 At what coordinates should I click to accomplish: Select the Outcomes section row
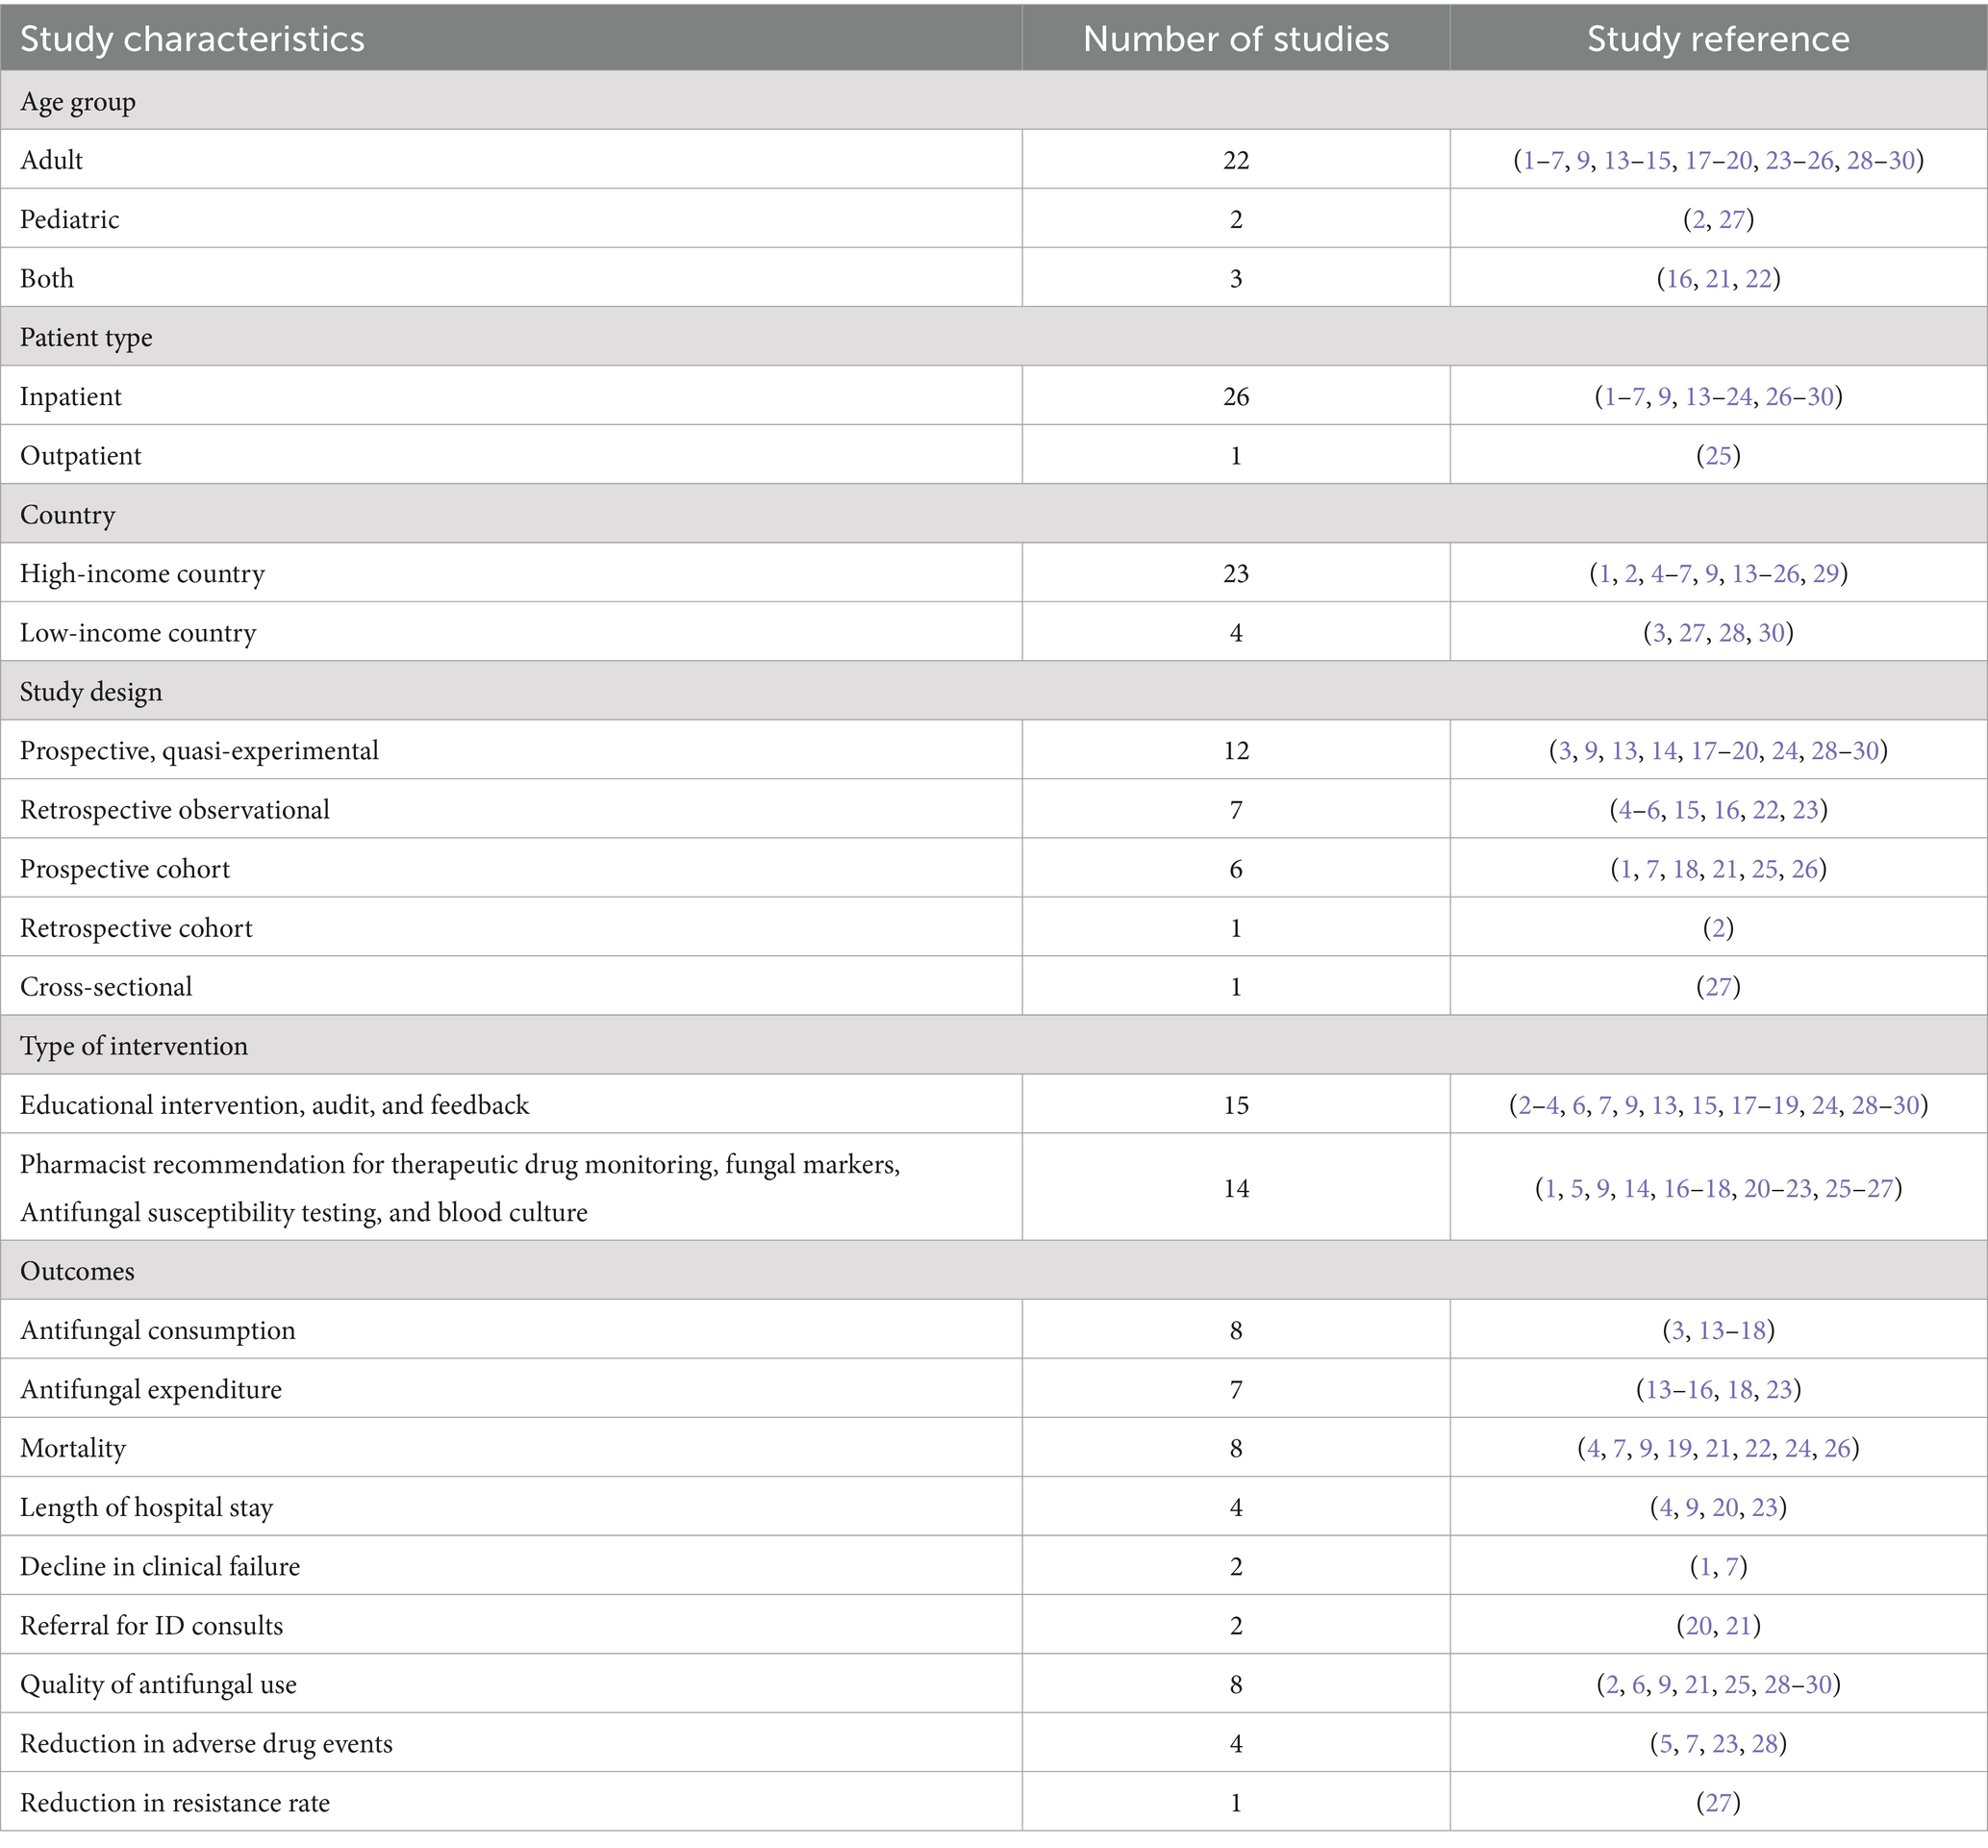pos(994,1270)
